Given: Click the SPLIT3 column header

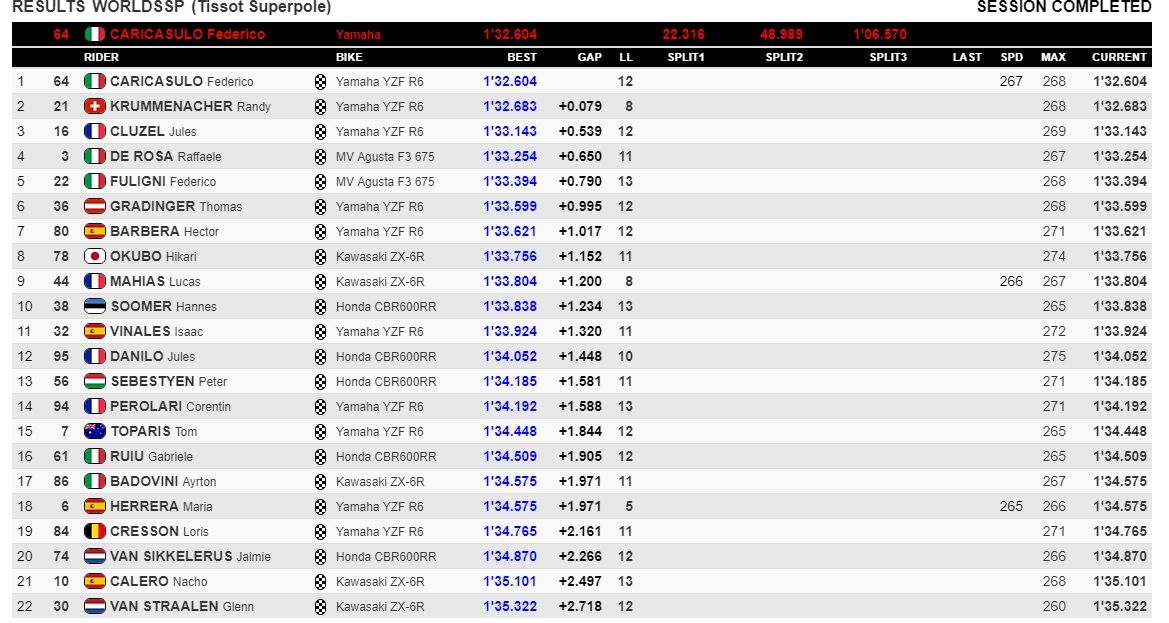Looking at the screenshot, I should pos(888,57).
